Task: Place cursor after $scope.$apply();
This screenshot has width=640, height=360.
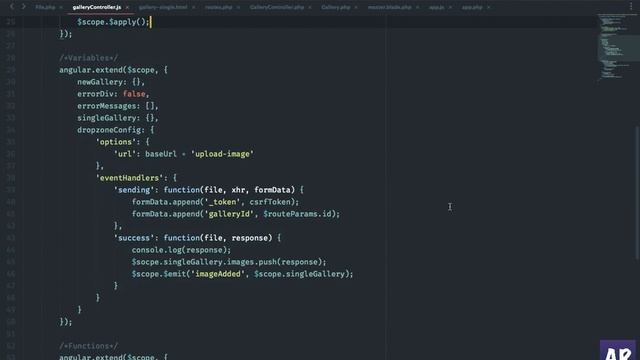Action: coord(151,22)
